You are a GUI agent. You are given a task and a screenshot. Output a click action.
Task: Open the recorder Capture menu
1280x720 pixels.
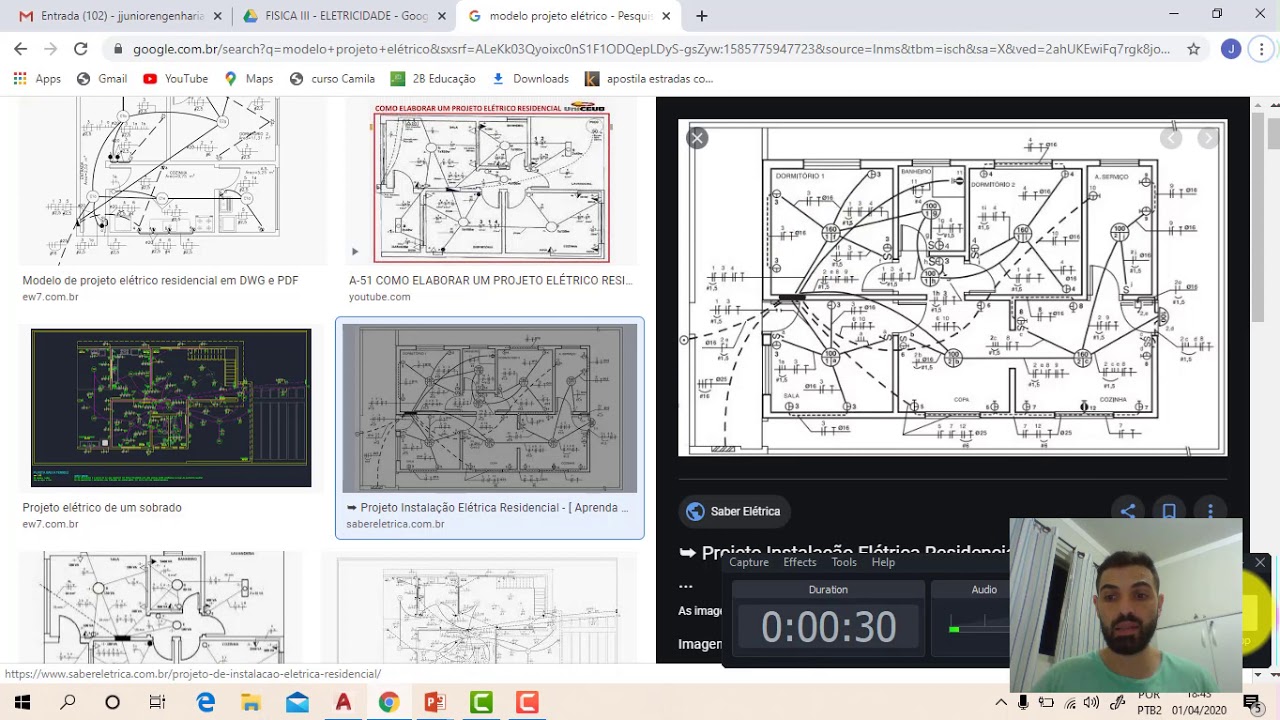749,562
